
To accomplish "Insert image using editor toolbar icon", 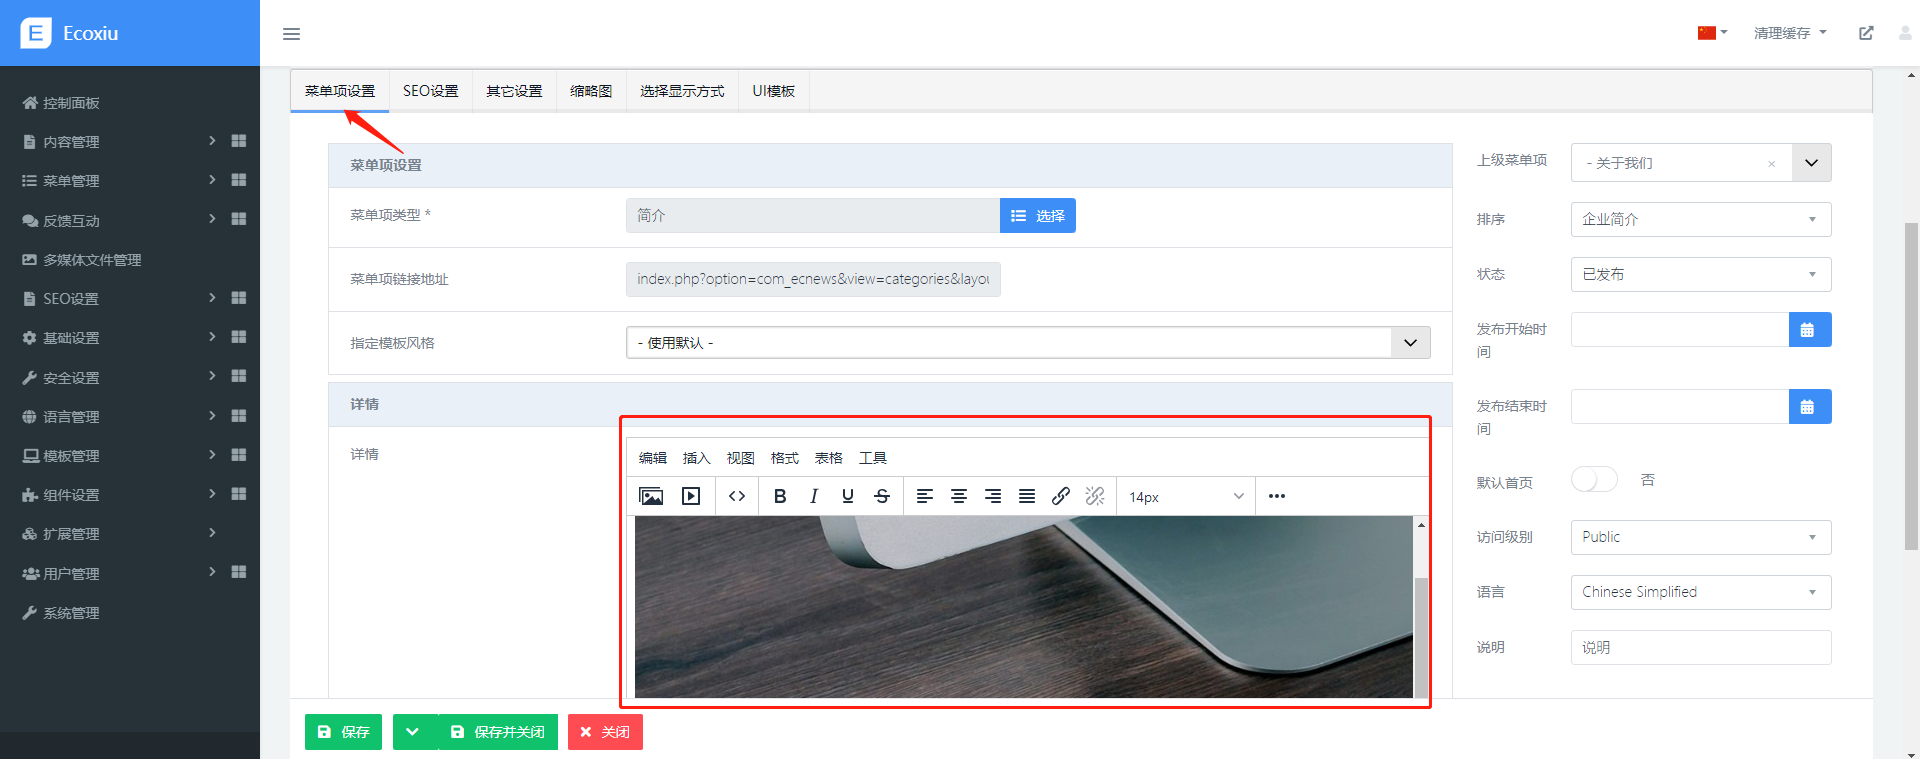I will (x=651, y=496).
